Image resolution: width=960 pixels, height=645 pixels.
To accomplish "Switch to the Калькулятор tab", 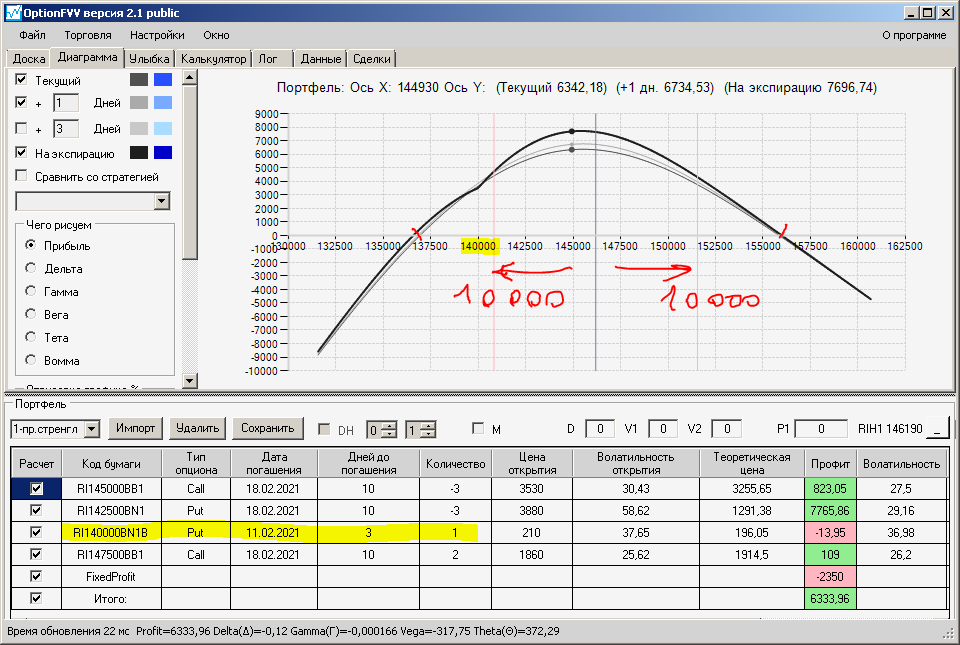I will (x=214, y=59).
